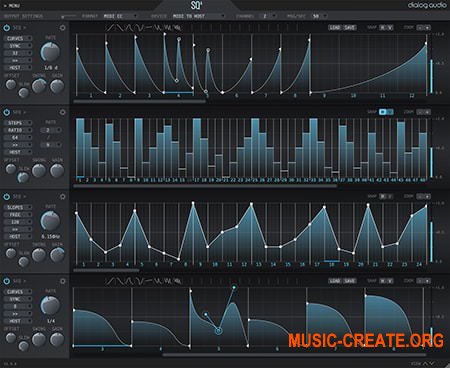The width and height of the screenshot is (450, 368).
Task: Toggle the Snap Y button in first sequencer
Action: [x=390, y=28]
